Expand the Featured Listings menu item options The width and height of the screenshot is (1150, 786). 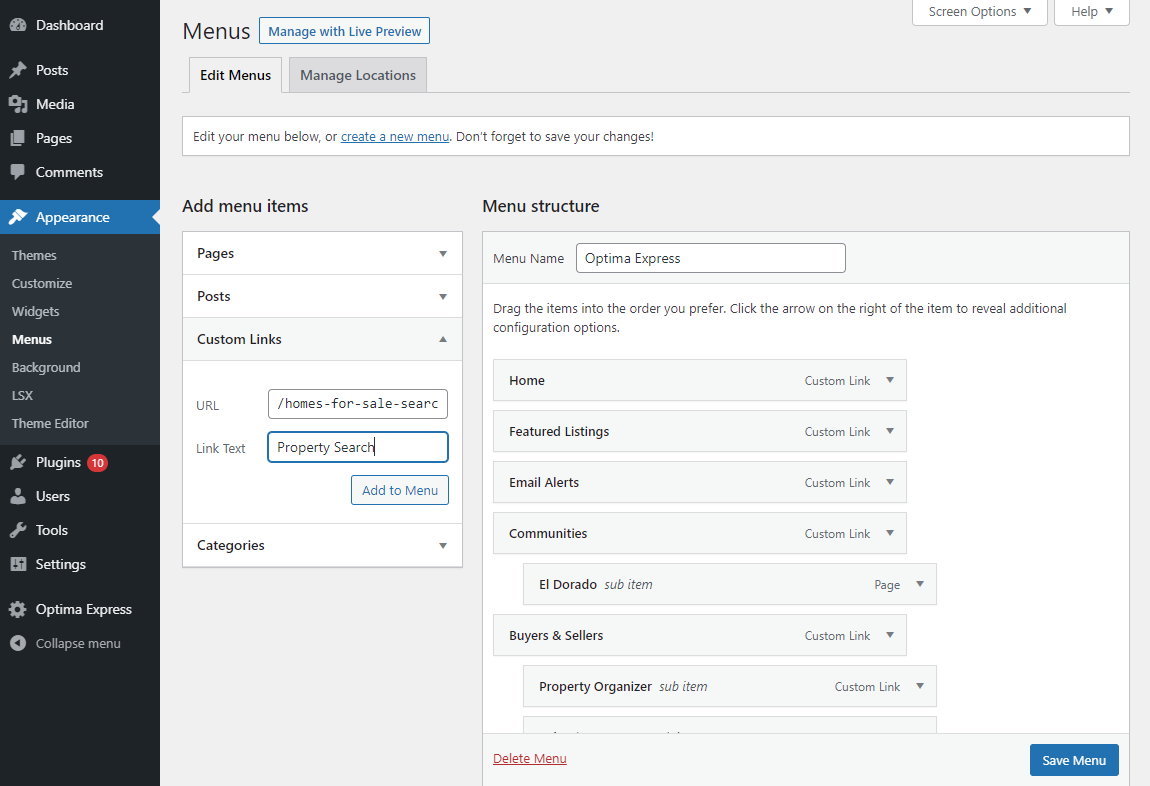pos(890,431)
